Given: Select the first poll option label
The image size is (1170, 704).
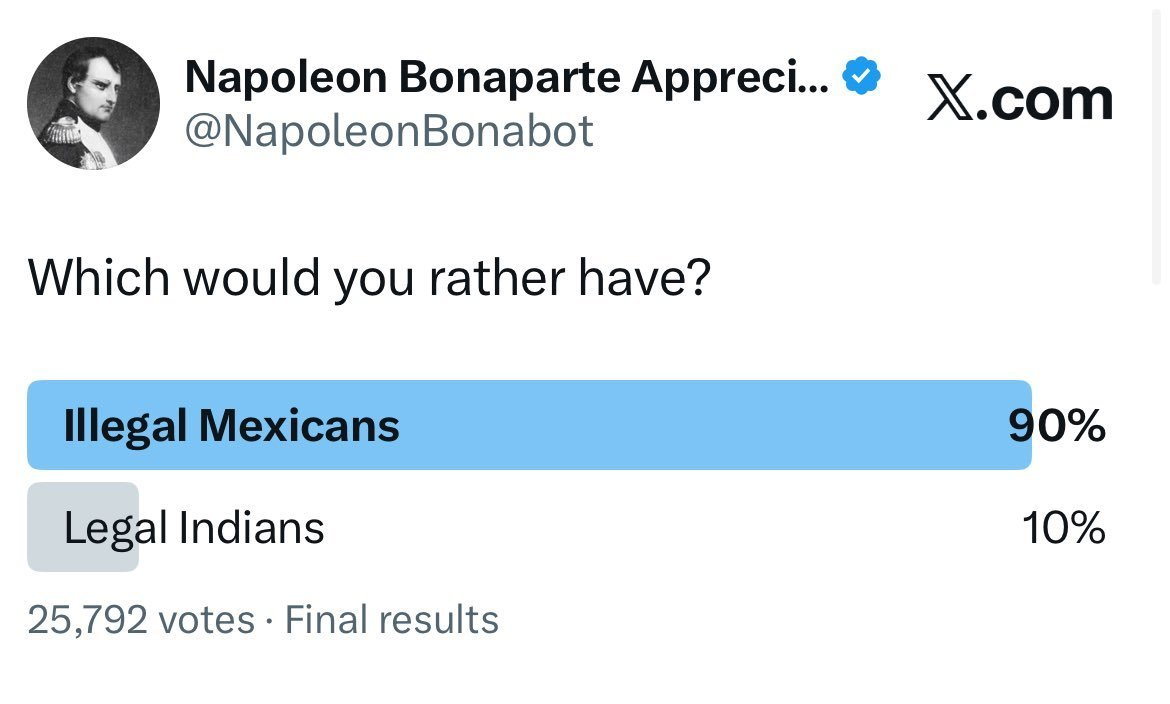Looking at the screenshot, I should (x=231, y=426).
